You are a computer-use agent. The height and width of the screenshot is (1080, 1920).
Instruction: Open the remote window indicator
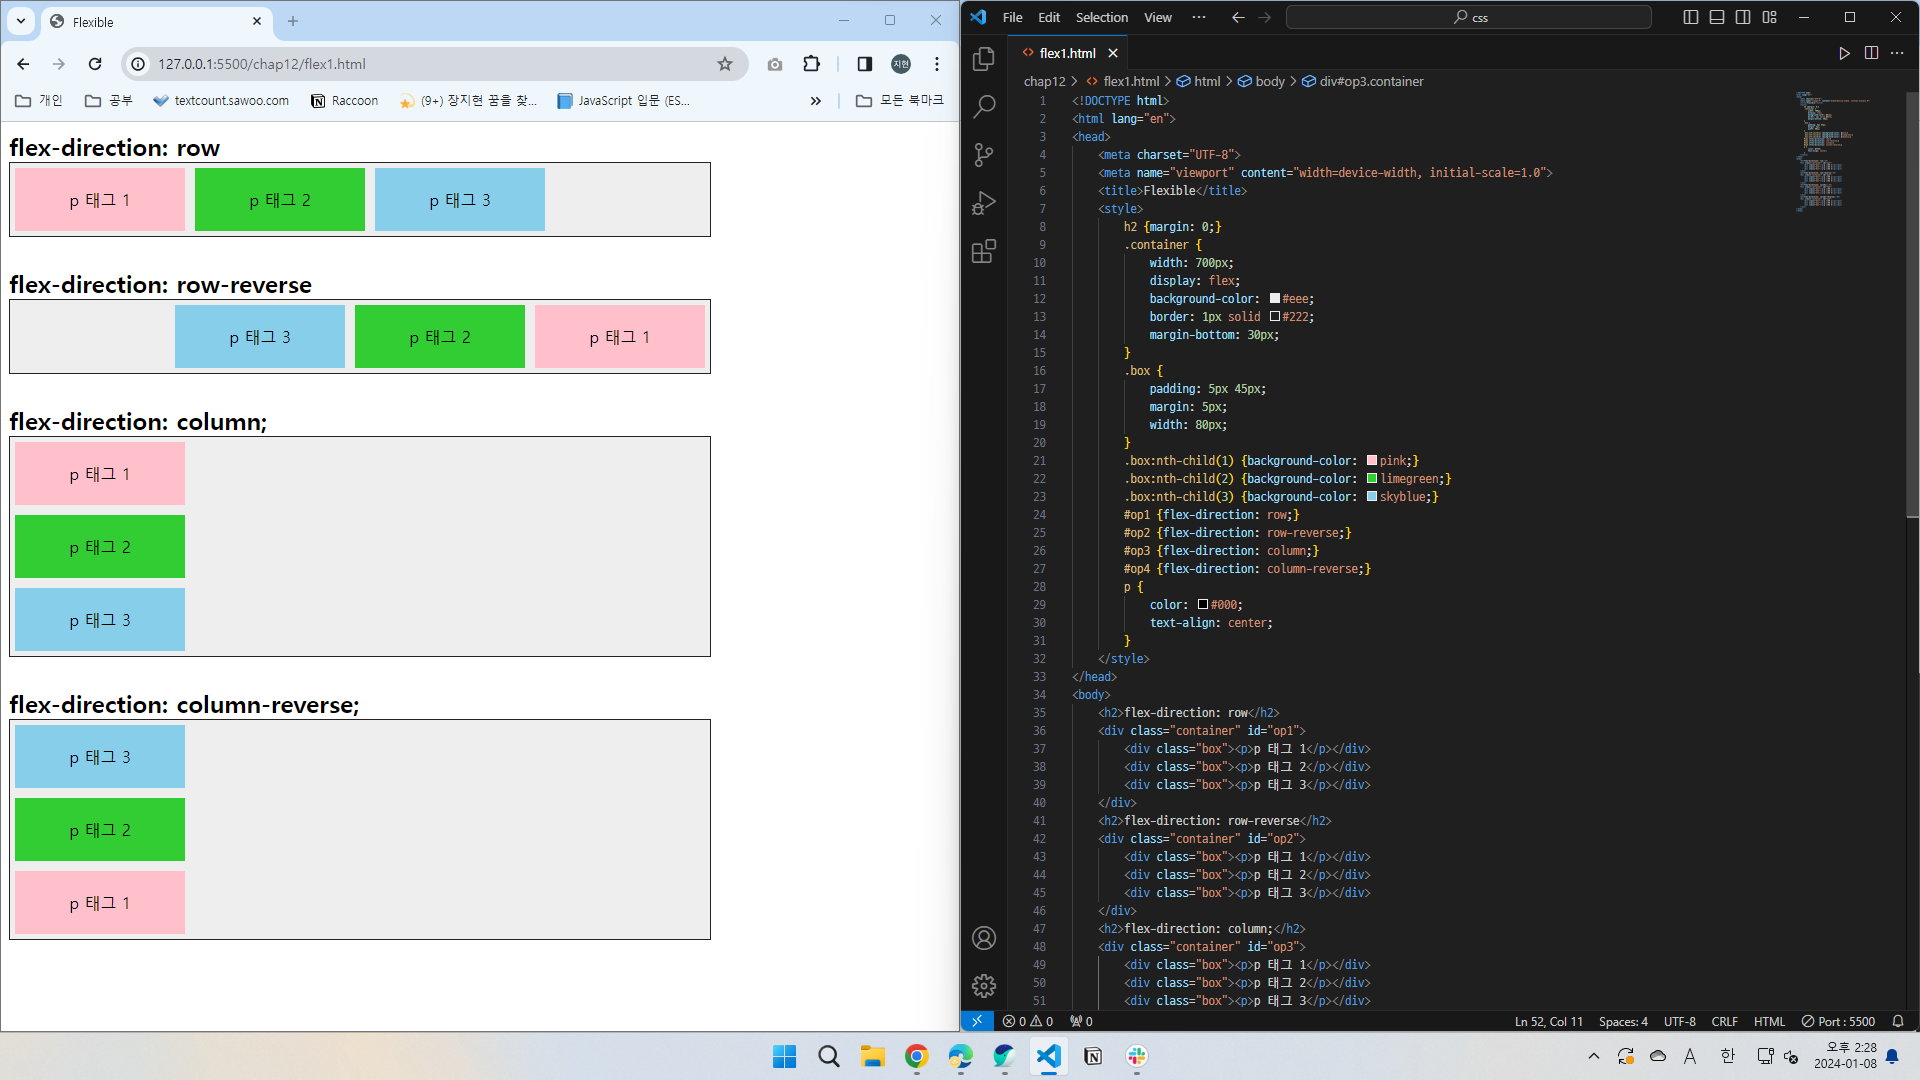pos(977,1021)
